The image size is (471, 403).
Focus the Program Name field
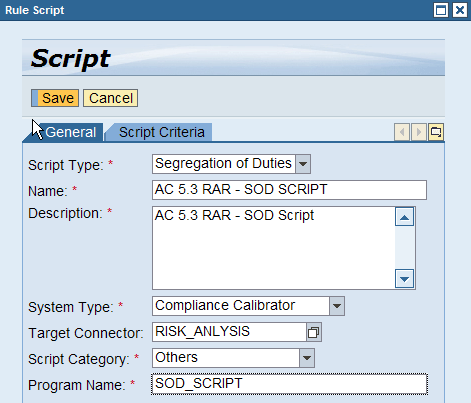[x=289, y=384]
